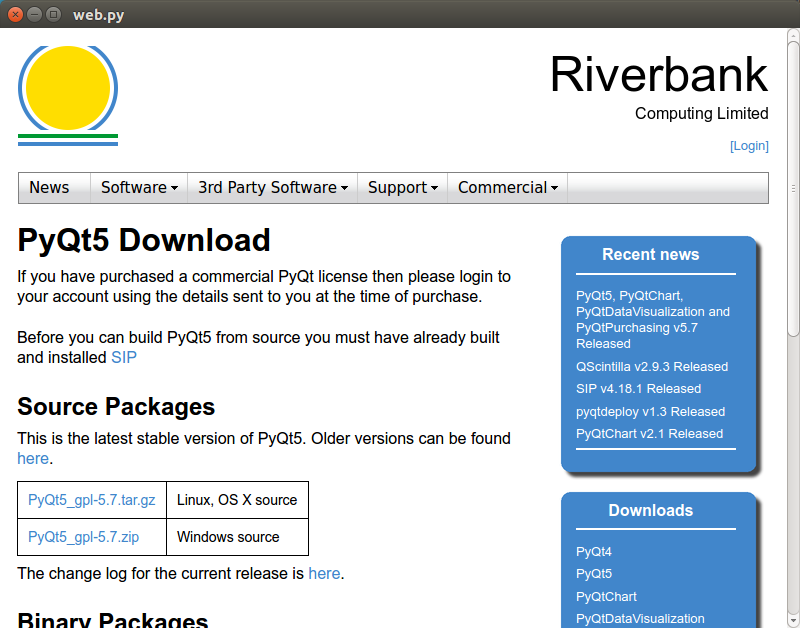Open the change log 'here' link

point(324,574)
